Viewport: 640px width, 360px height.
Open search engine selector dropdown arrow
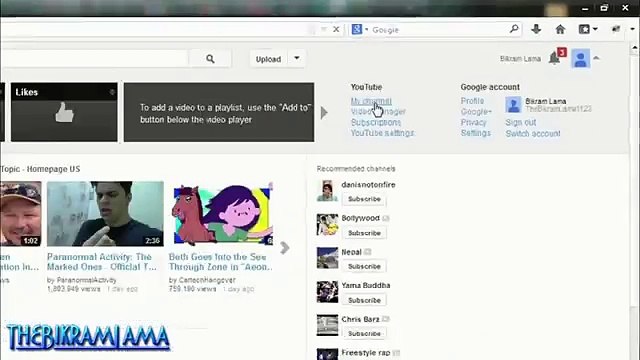(366, 29)
